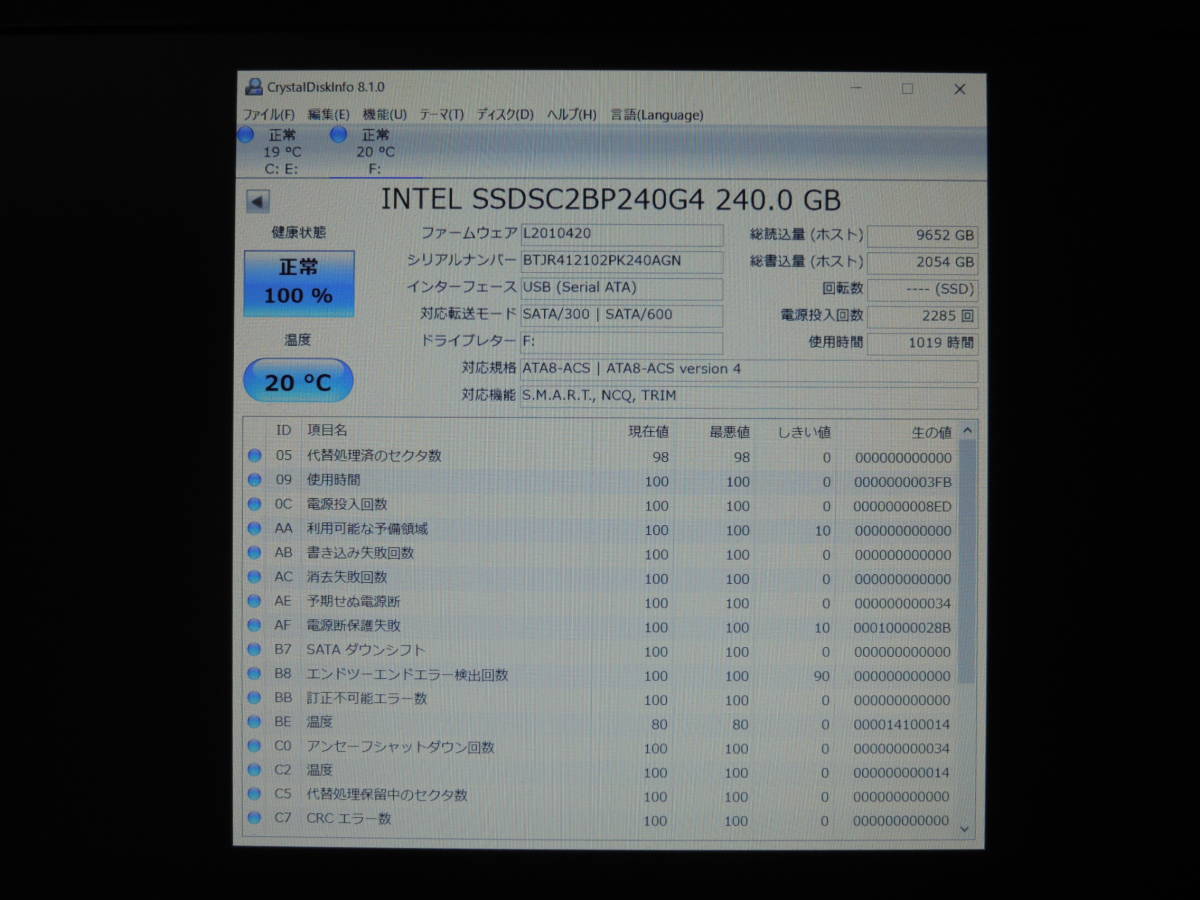Click the features field S.M.A.R.T., NCQ, TRIM
1200x900 pixels.
(749, 396)
